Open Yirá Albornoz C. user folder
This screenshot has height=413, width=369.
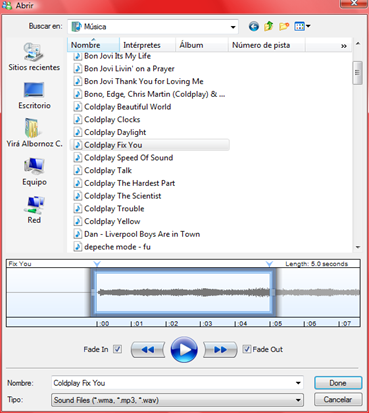[x=34, y=133]
